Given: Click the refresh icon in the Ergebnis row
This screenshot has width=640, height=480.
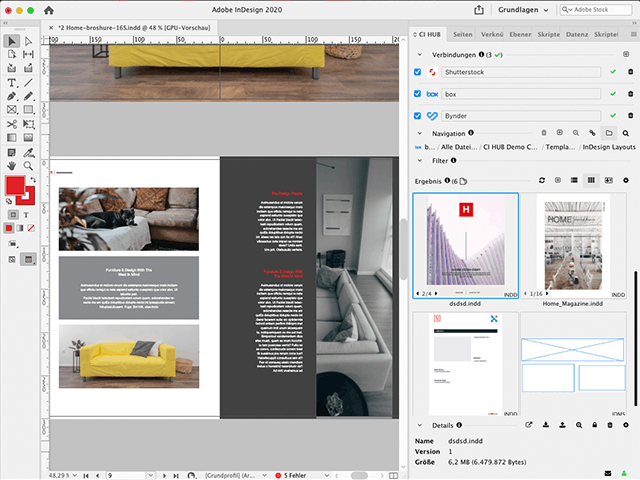Looking at the screenshot, I should [542, 180].
